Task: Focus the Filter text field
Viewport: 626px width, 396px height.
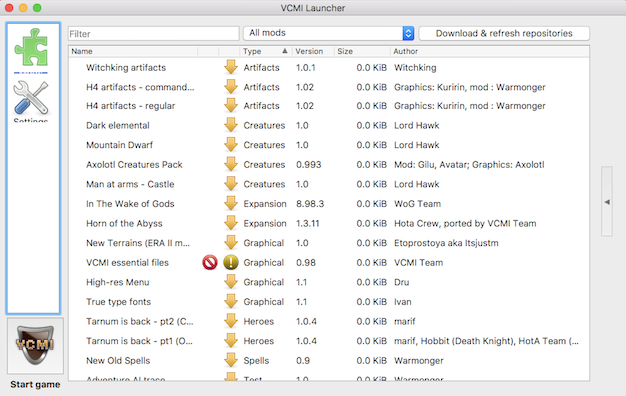Action: tap(154, 34)
